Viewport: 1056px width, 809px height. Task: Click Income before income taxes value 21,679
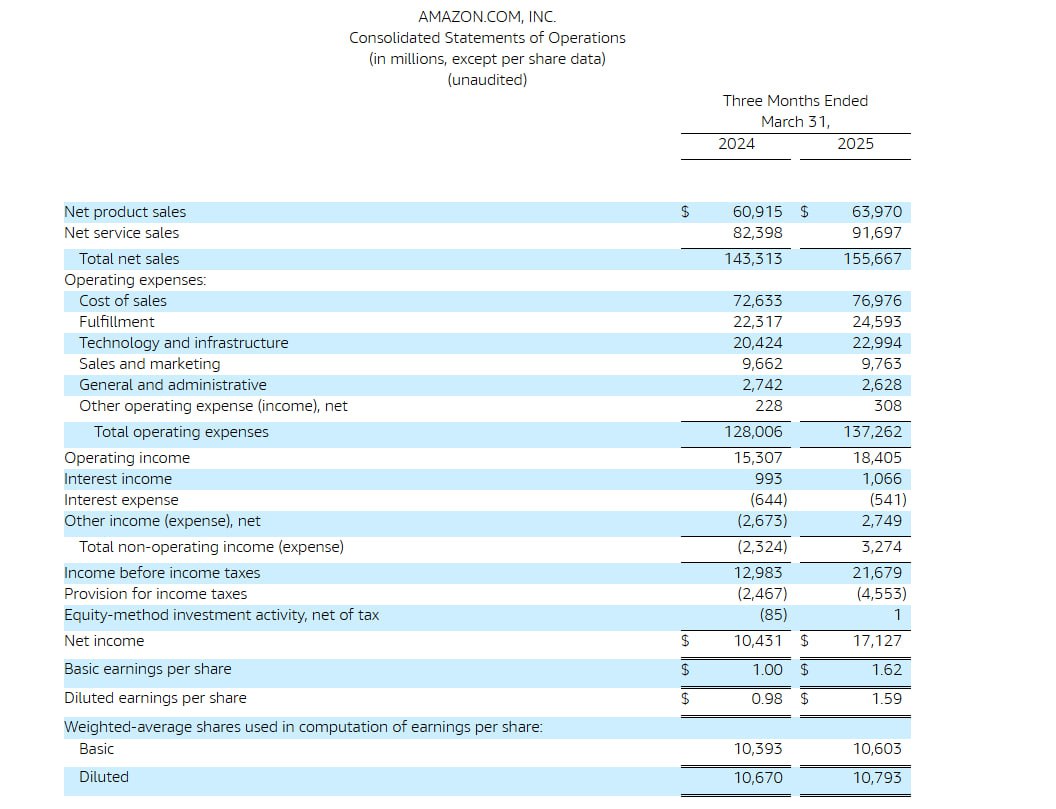[877, 573]
